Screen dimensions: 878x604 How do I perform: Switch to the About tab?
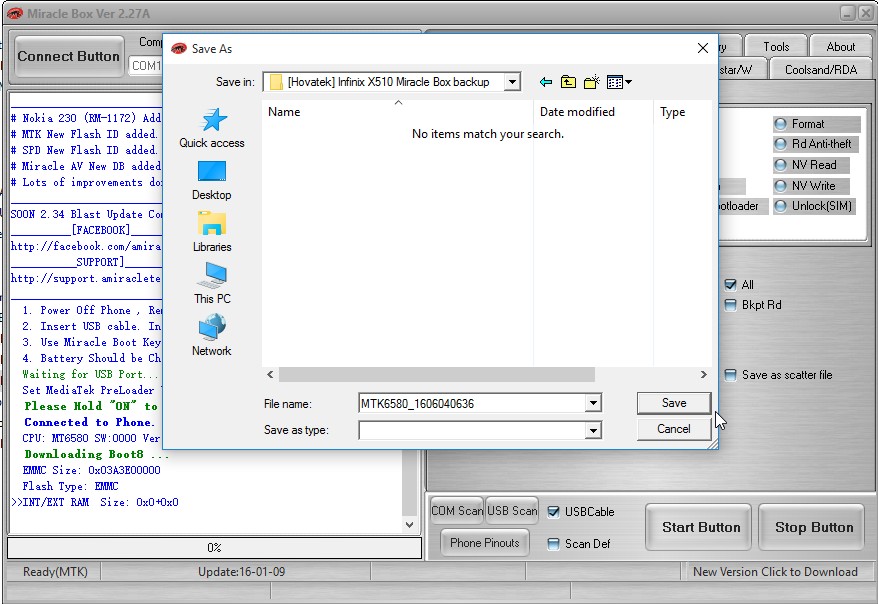[840, 47]
